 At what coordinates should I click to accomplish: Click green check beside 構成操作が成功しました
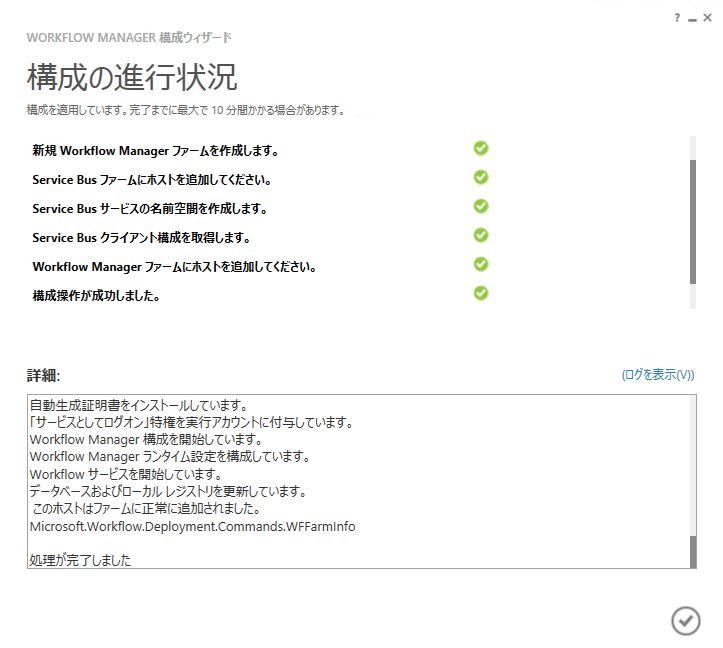point(481,294)
